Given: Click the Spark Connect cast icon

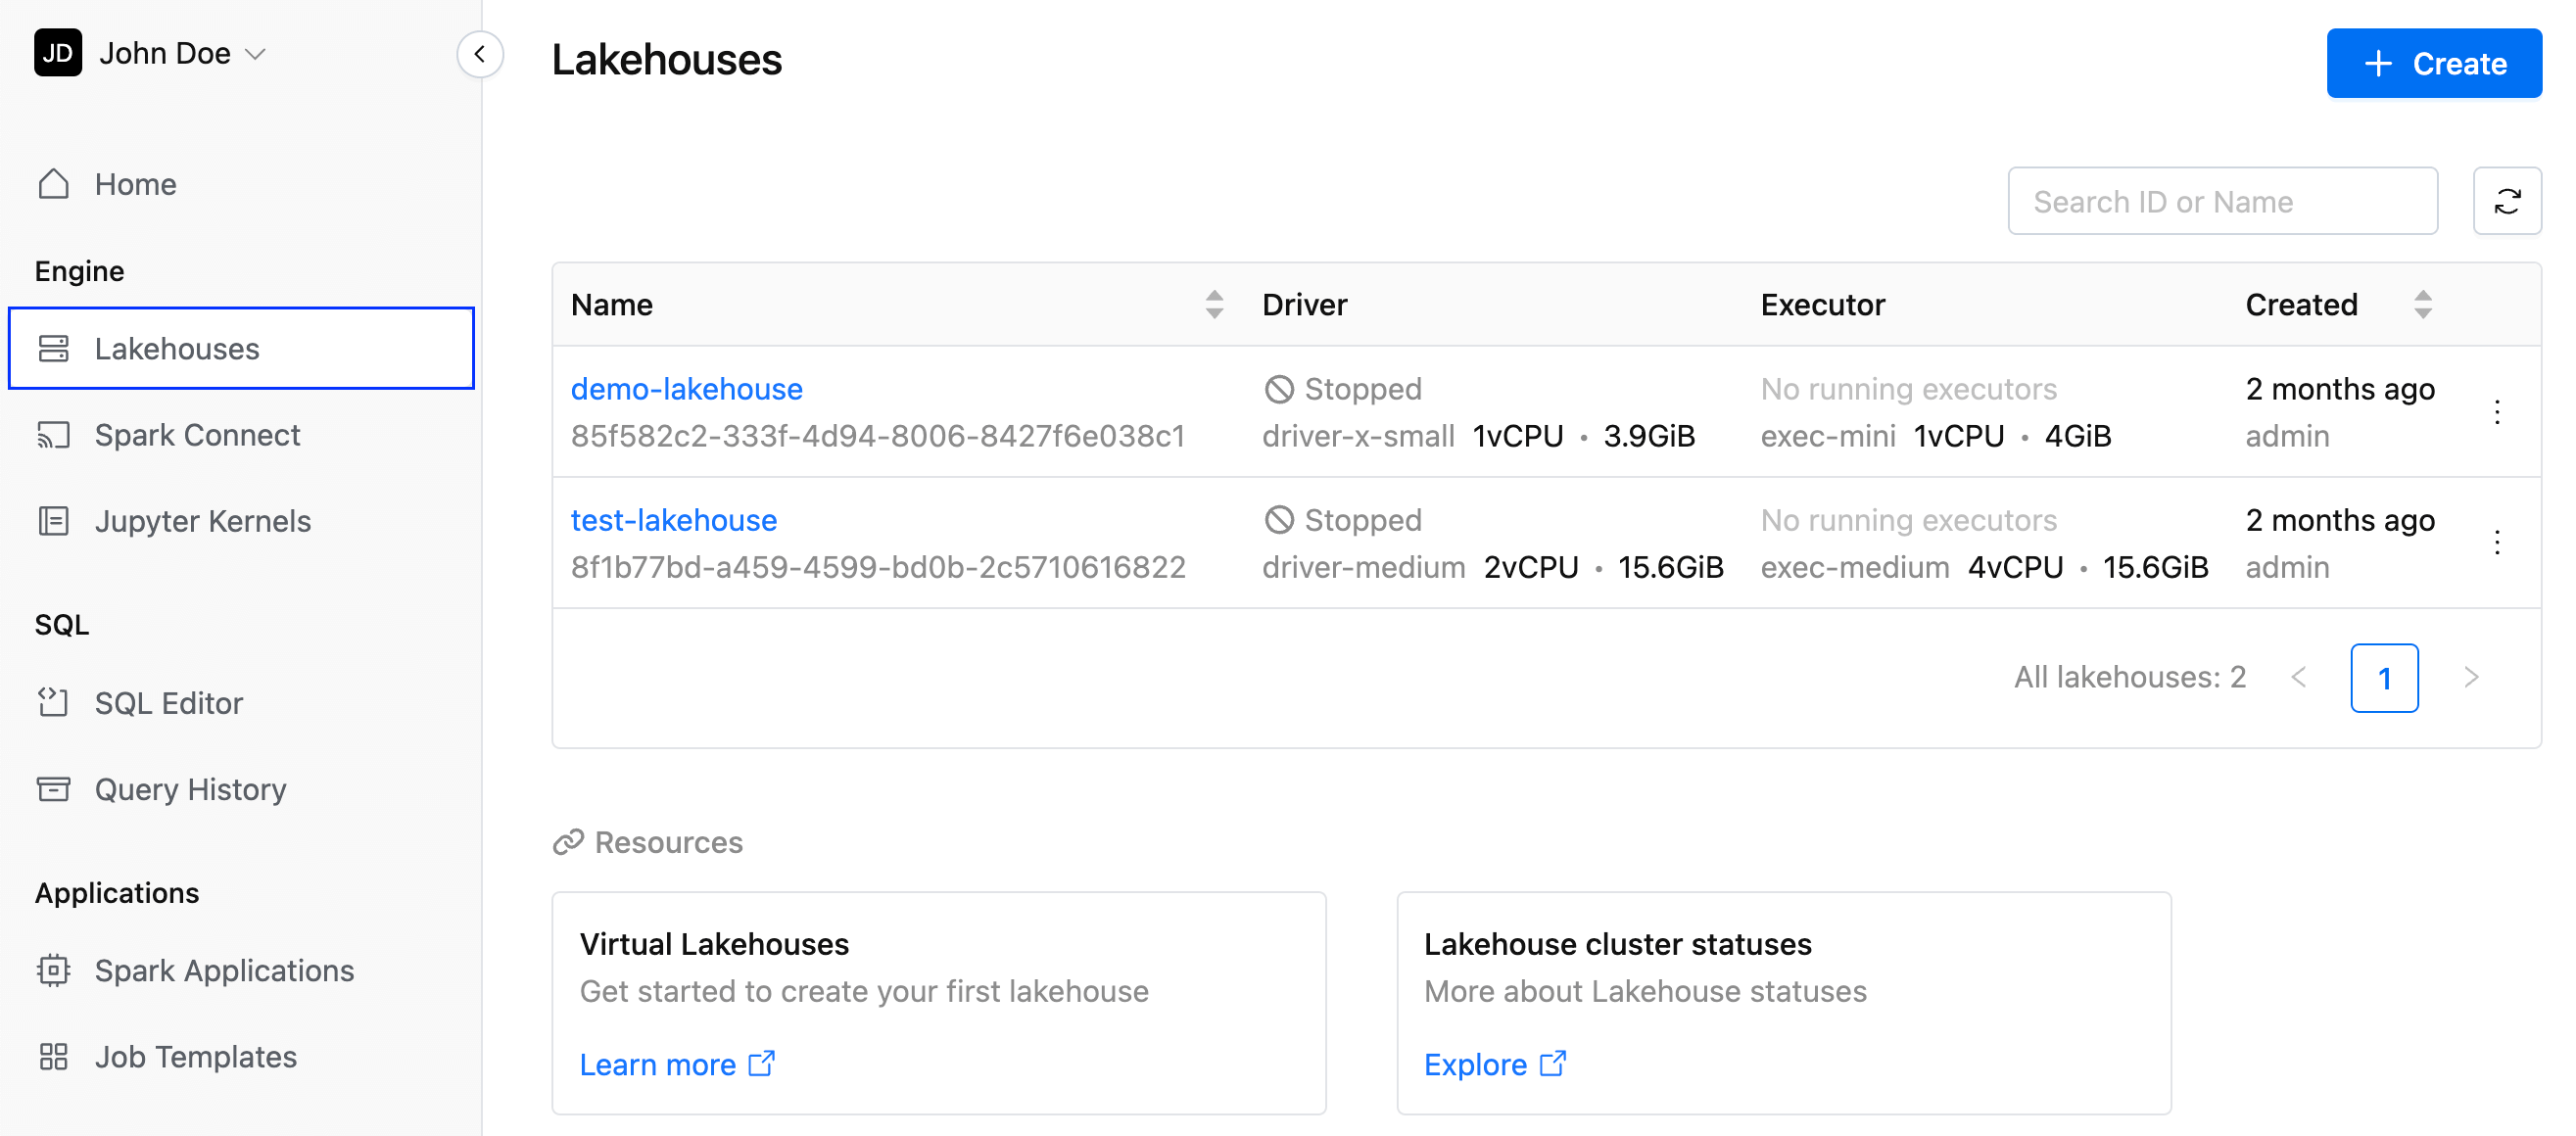Looking at the screenshot, I should [53, 435].
